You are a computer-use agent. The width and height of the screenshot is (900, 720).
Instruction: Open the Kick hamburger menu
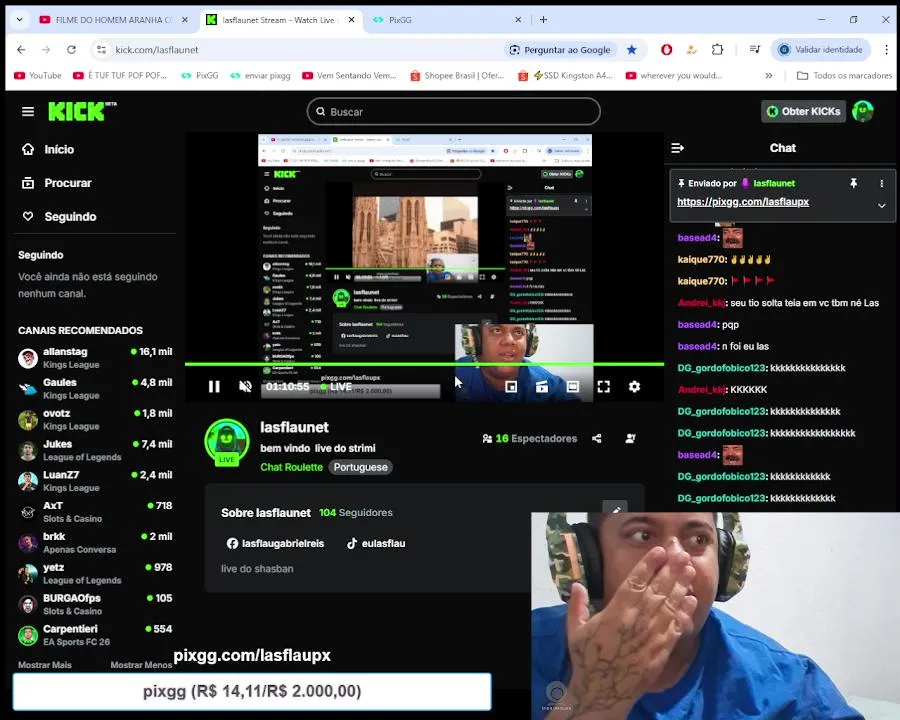click(x=28, y=111)
